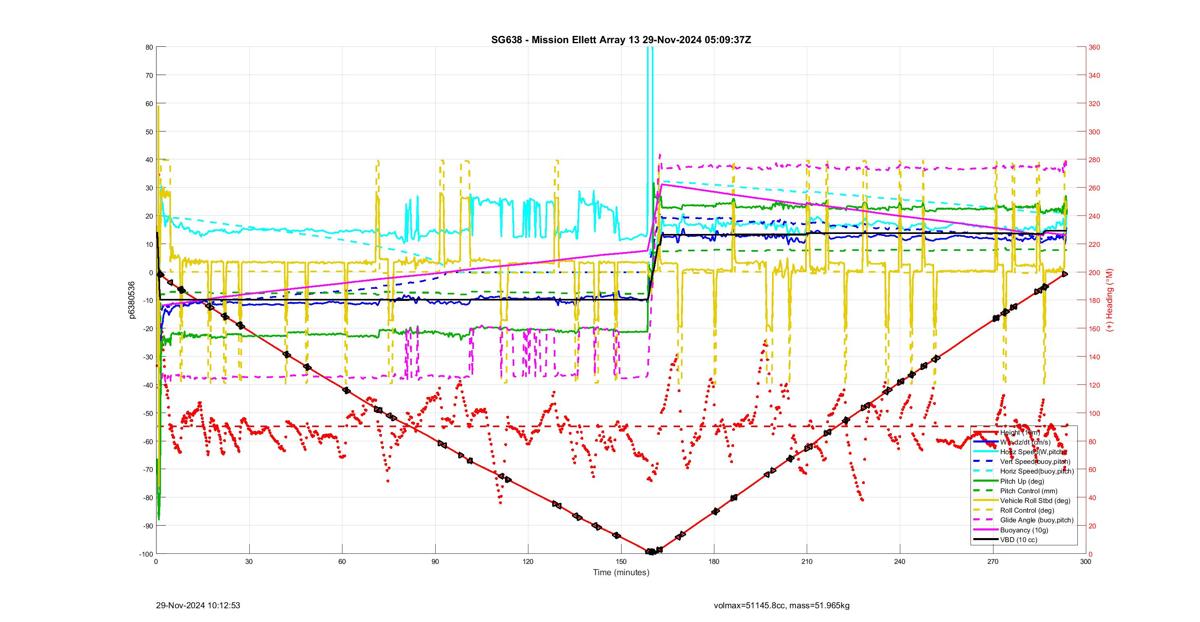The width and height of the screenshot is (1200, 622).
Task: Click the final diamond marker ending the red height curve
Action: (x=1065, y=273)
